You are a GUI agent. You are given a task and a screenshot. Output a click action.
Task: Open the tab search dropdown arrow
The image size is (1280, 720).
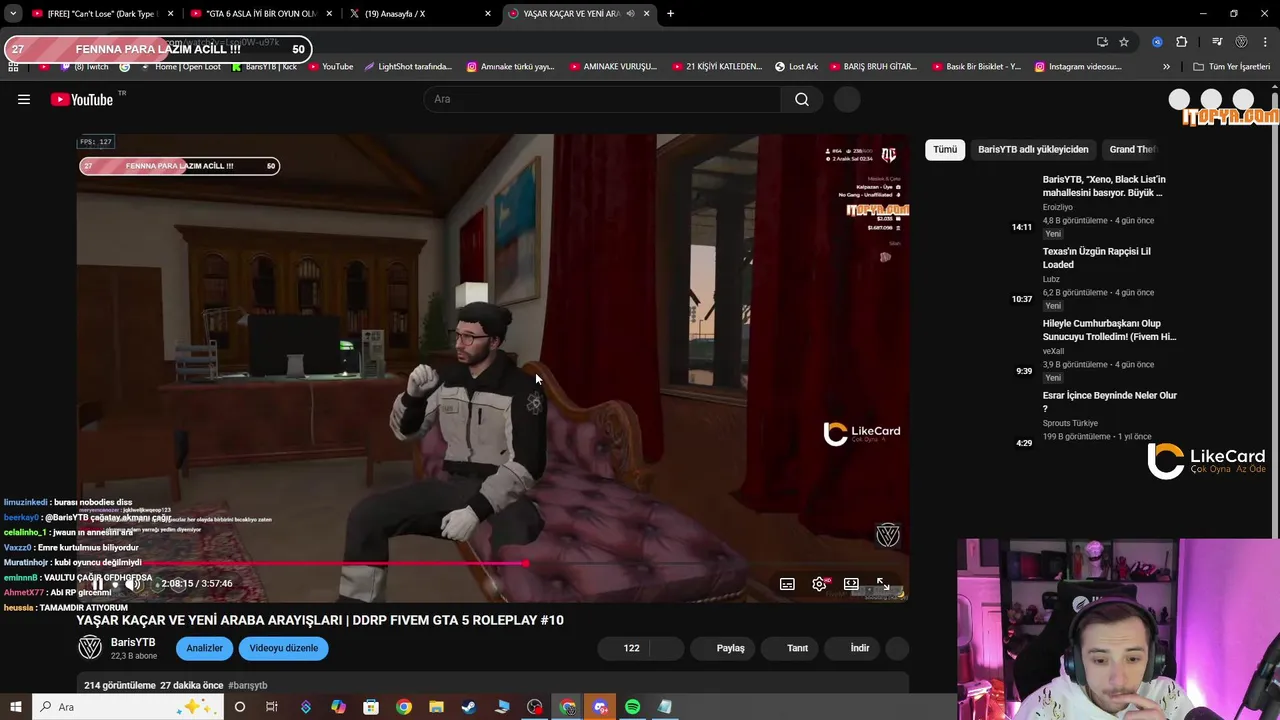(12, 14)
